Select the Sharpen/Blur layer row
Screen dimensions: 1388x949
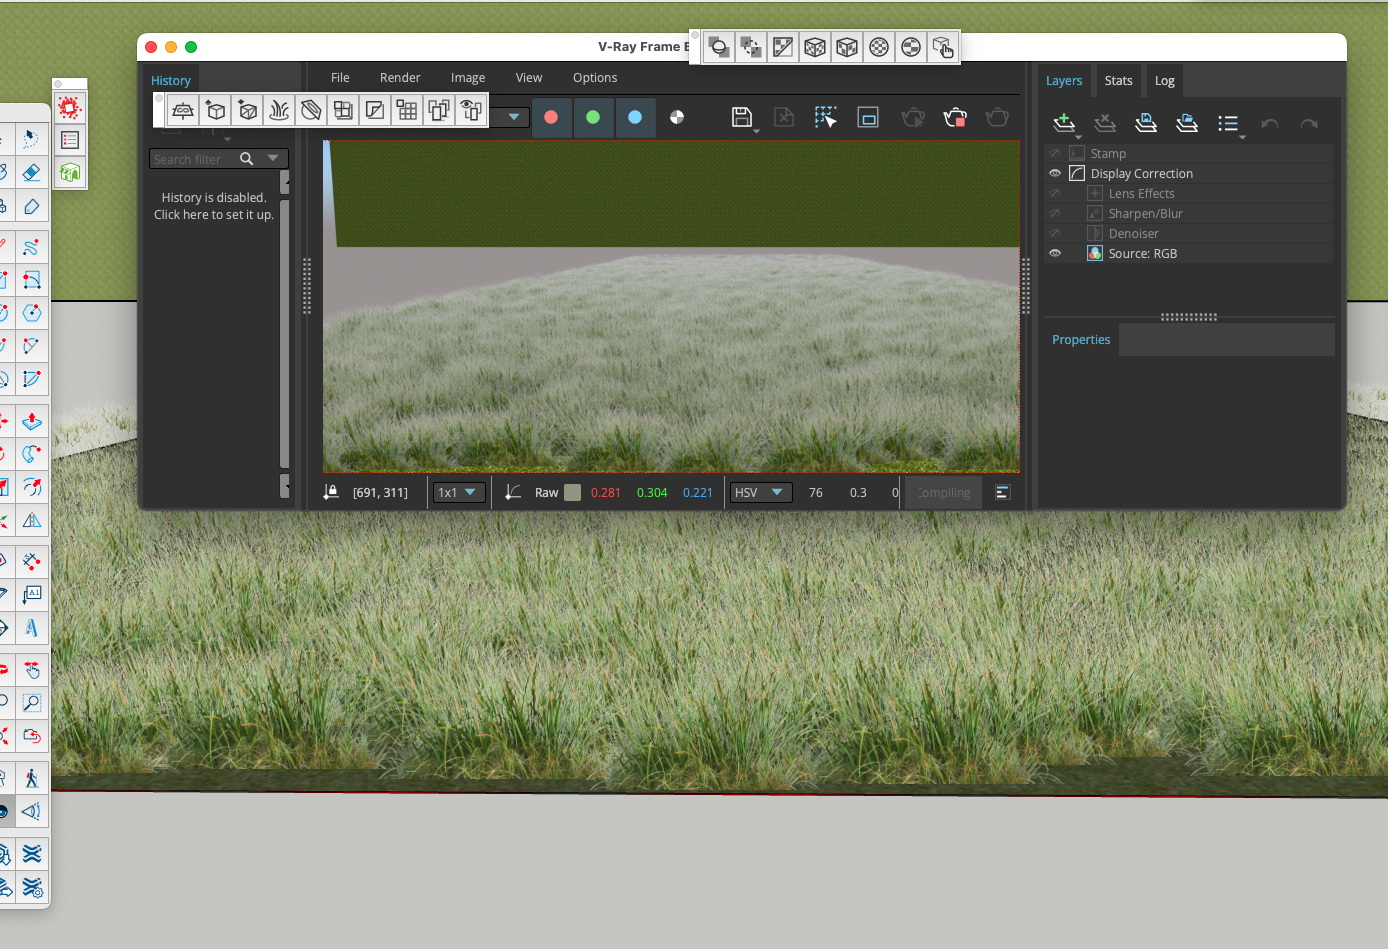click(1189, 213)
